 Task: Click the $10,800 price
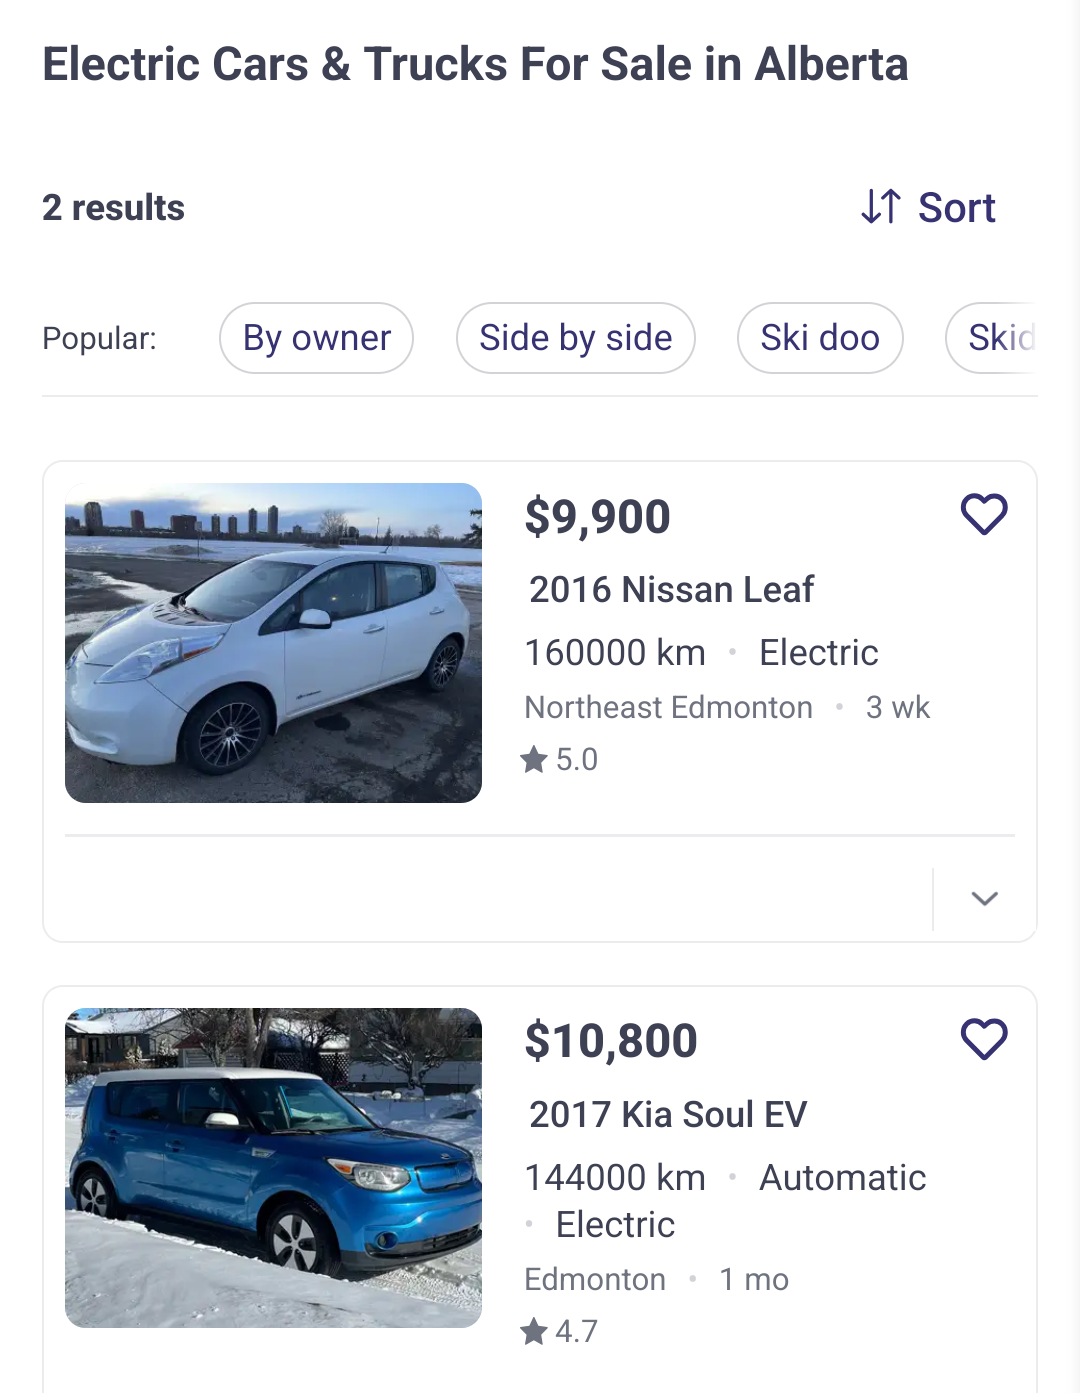(x=611, y=1041)
